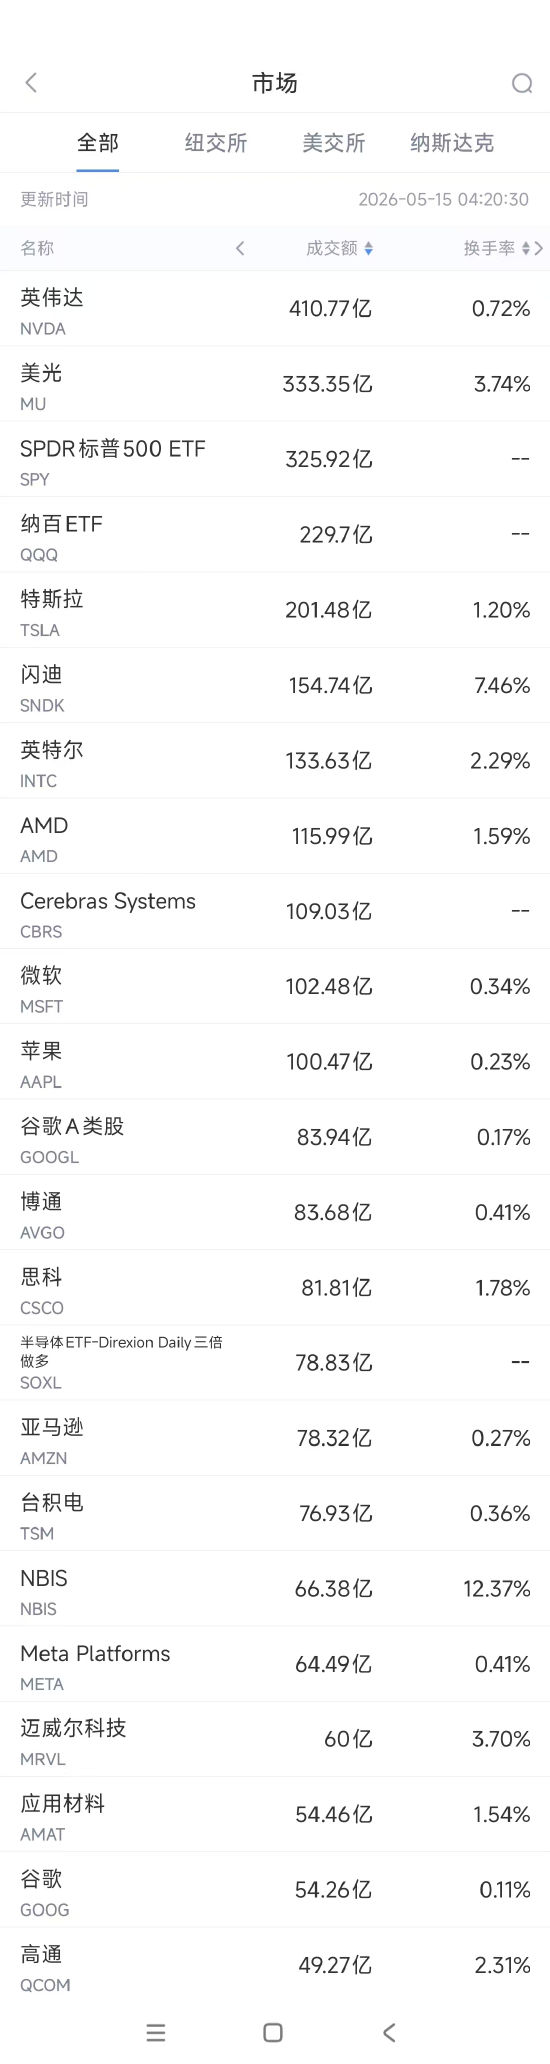
Task: Open 半导体ETF SOXL row
Action: click(x=275, y=1363)
